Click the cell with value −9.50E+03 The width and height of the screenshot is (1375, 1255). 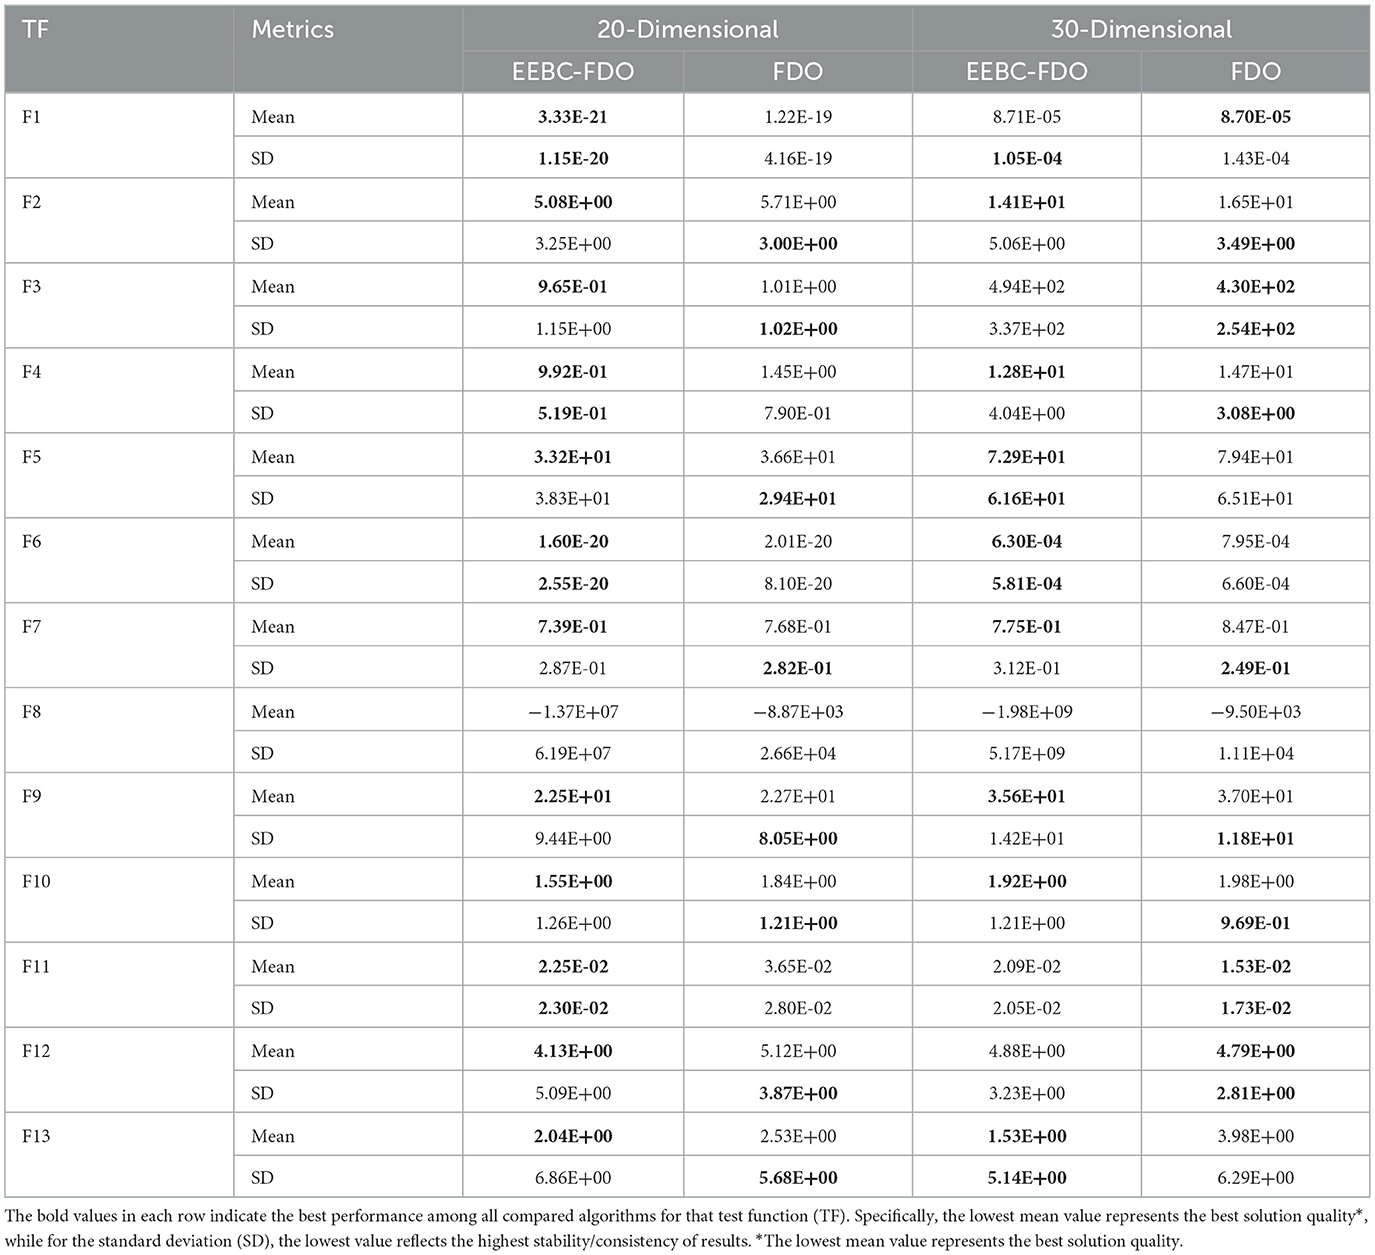coord(1255,712)
